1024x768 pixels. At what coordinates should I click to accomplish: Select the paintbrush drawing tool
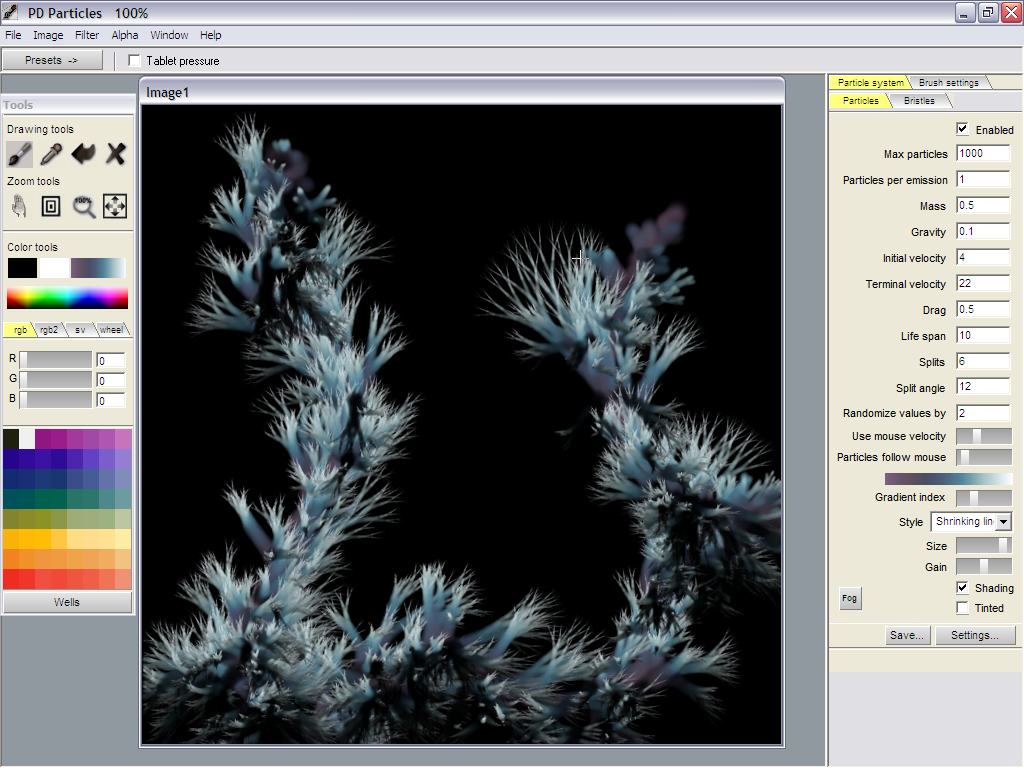point(19,154)
